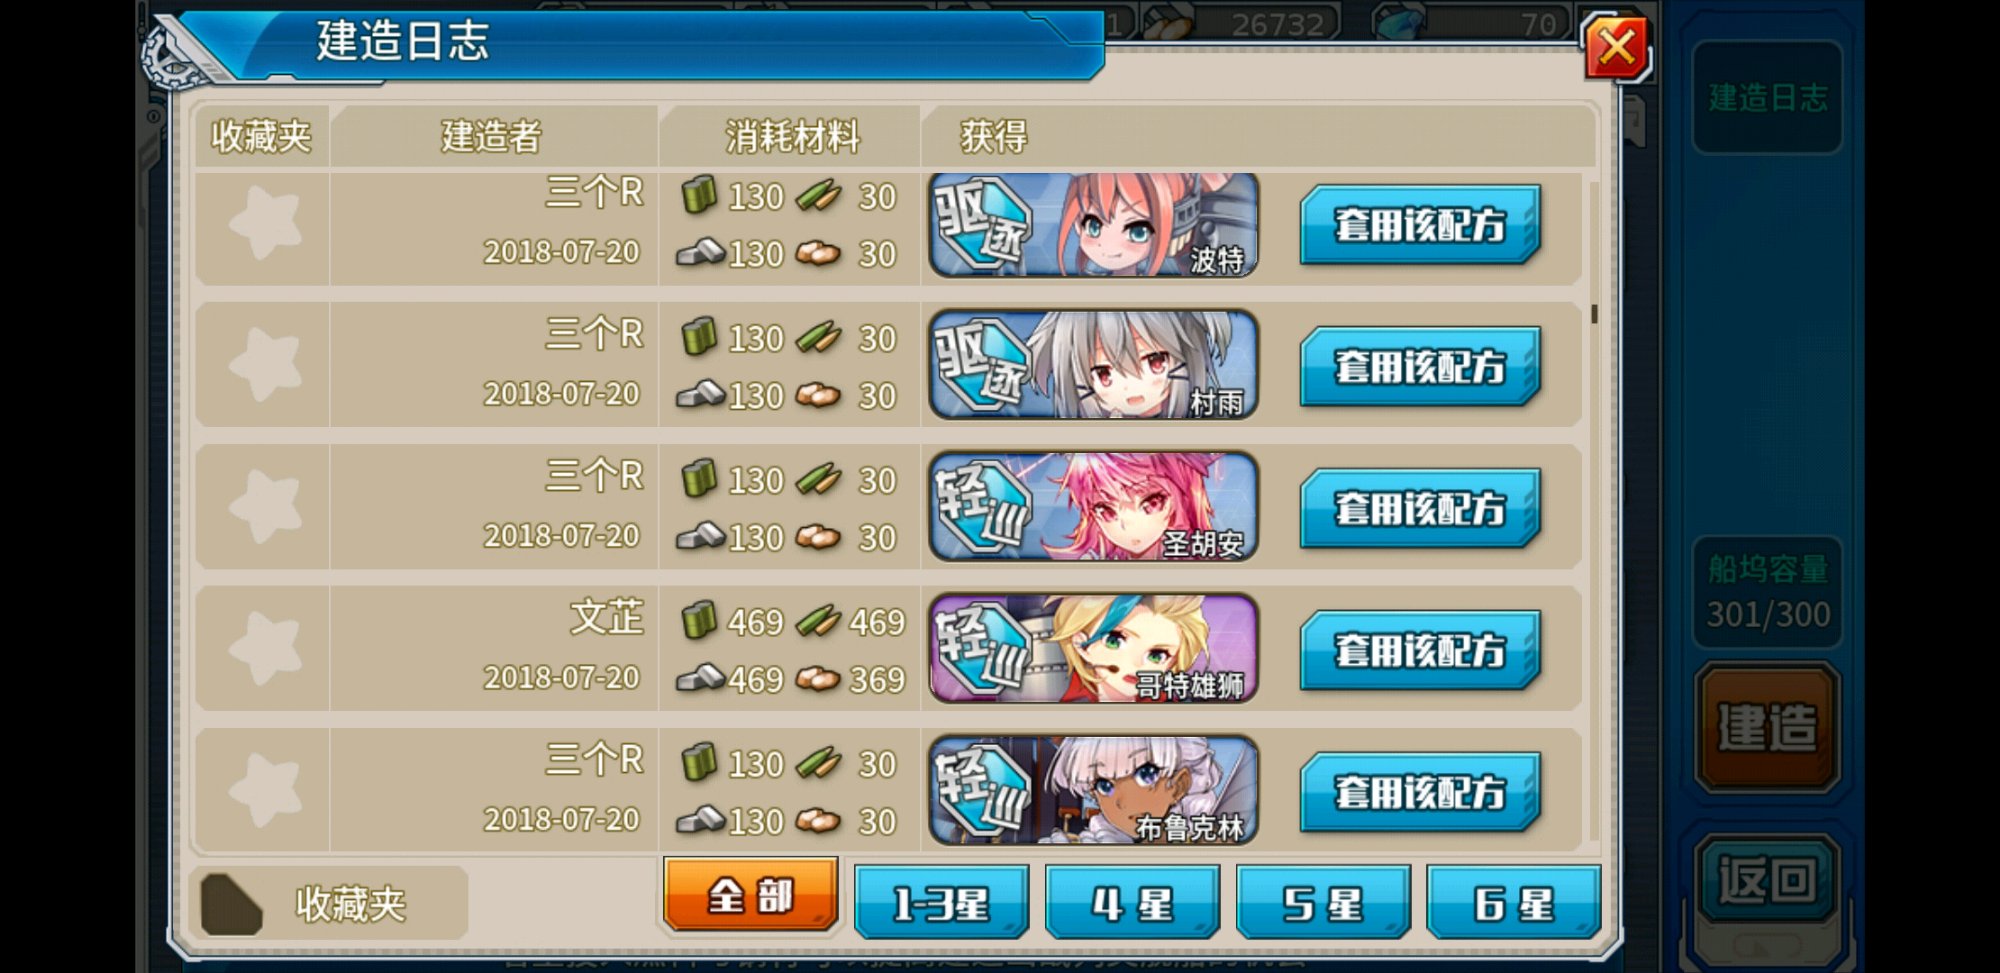Toggle favorite star for 哥特雄狮 build record
This screenshot has height=973, width=2000.
click(265, 649)
